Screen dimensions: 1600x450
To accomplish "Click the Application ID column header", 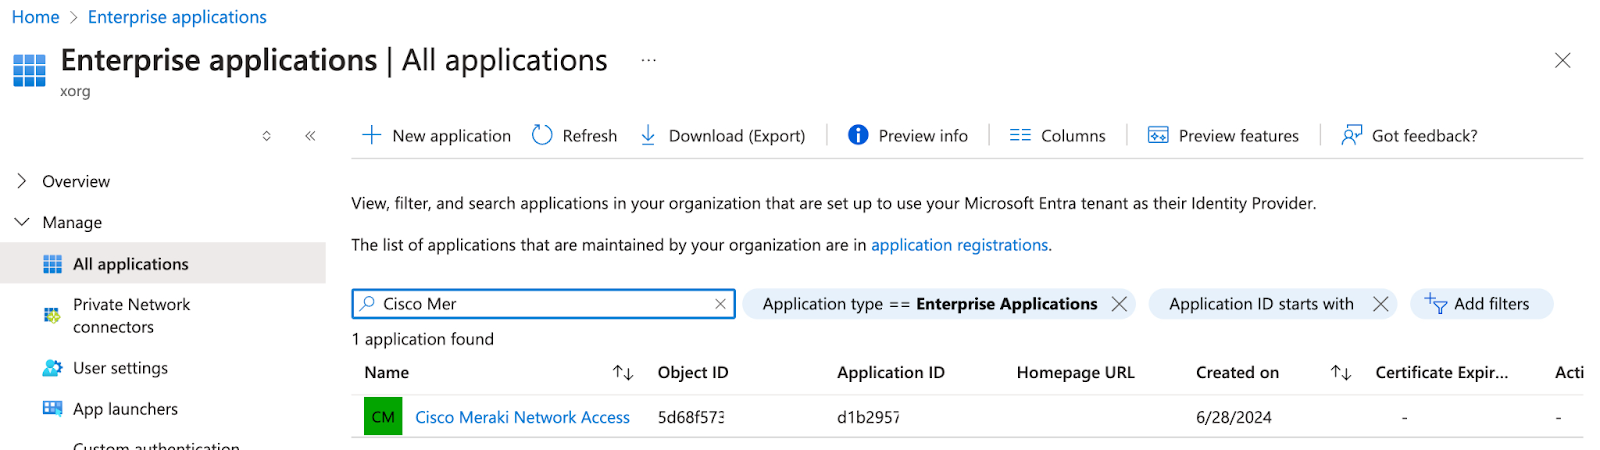I will [891, 373].
